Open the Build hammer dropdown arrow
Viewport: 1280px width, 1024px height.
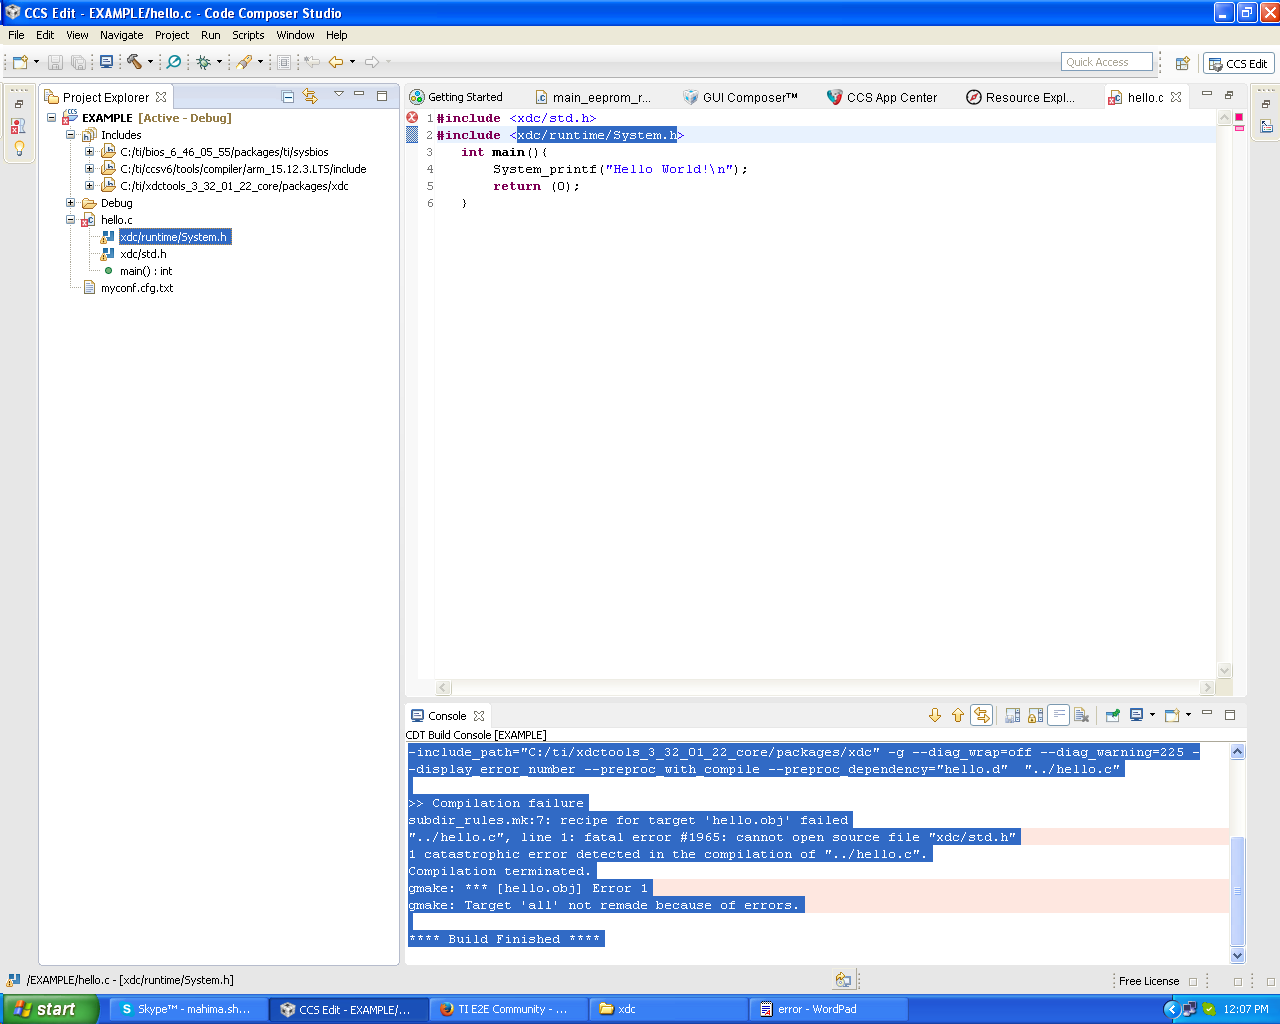click(x=151, y=62)
